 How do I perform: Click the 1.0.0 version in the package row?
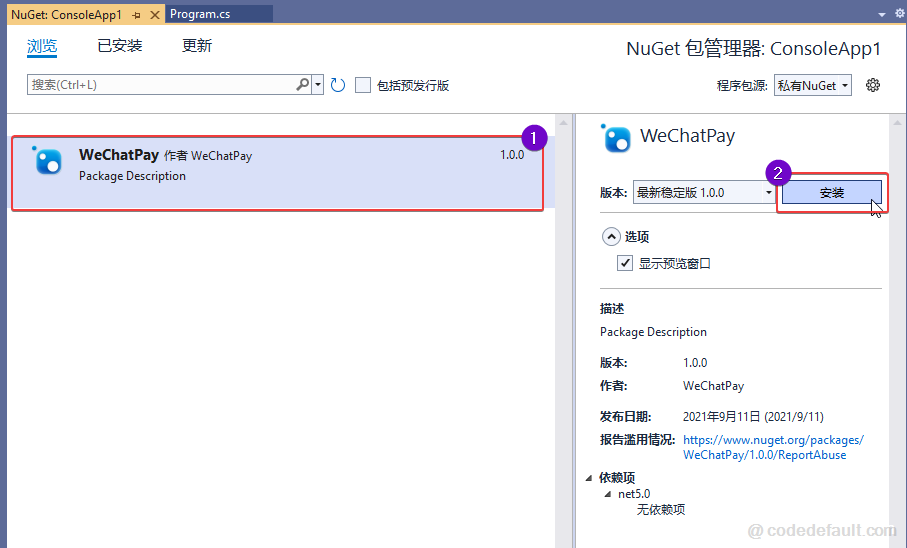pos(512,155)
